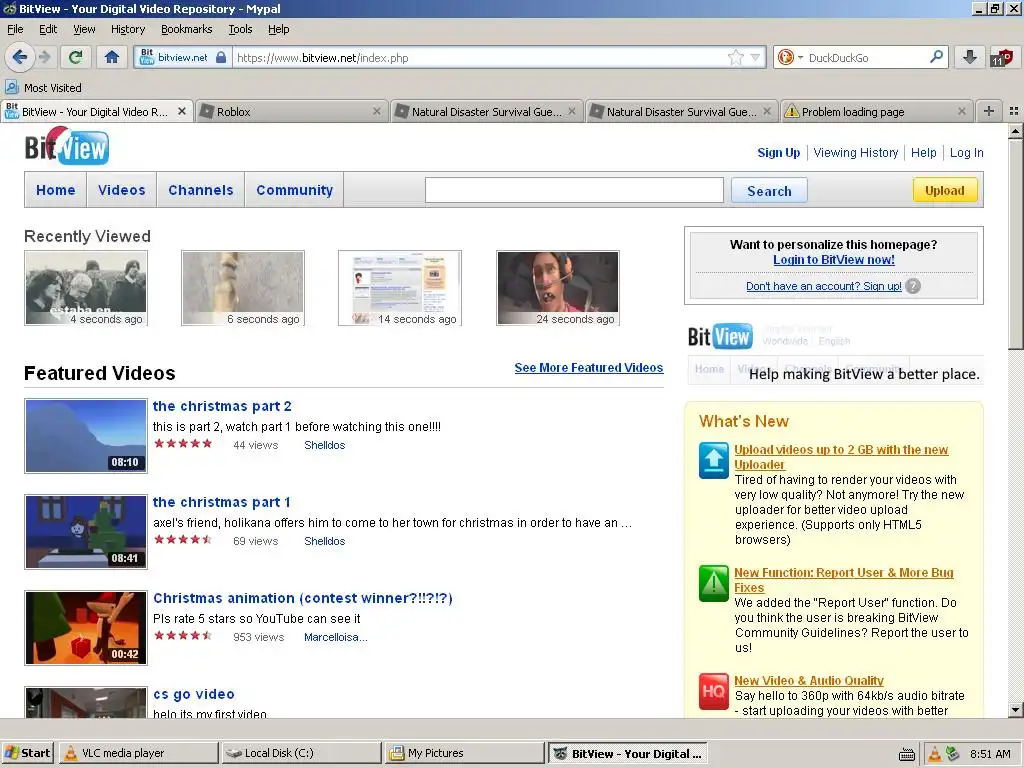This screenshot has width=1024, height=768.
Task: Click the padlock site security icon
Action: pyautogui.click(x=221, y=57)
